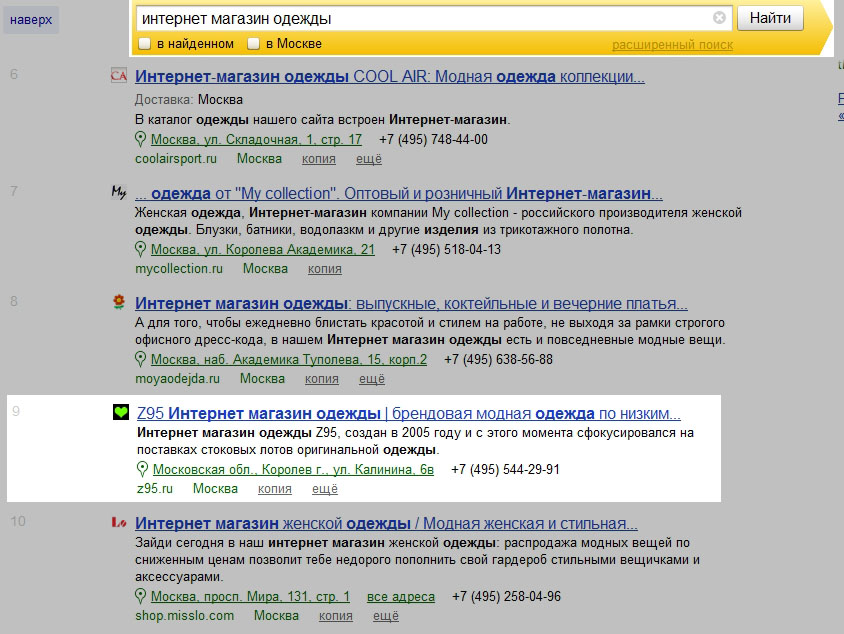844x634 pixels.
Task: Open COOL AIR Интернет-магазин одежды result title
Action: point(390,76)
